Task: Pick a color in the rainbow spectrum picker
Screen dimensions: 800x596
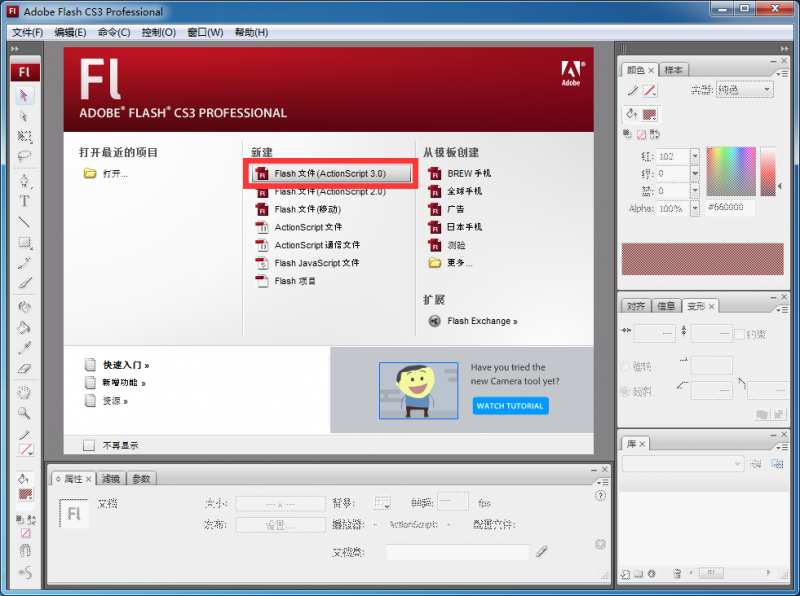Action: tap(731, 171)
